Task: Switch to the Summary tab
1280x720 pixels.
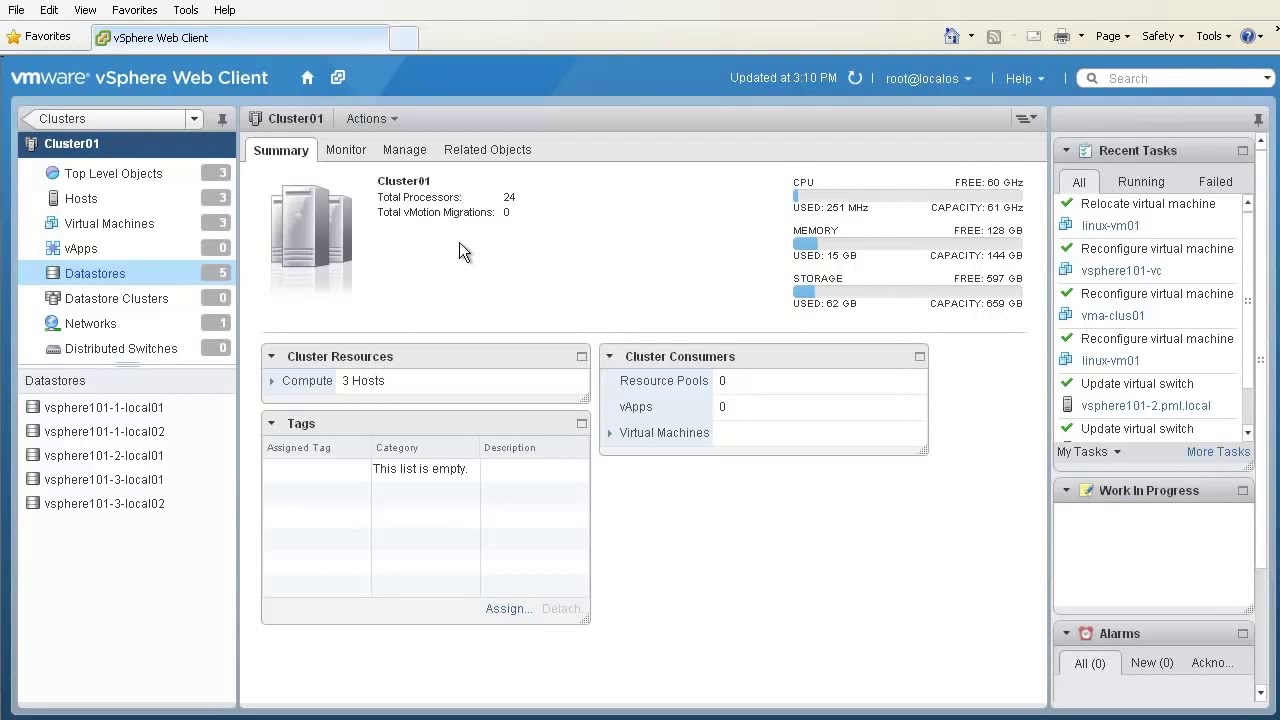Action: pos(281,150)
